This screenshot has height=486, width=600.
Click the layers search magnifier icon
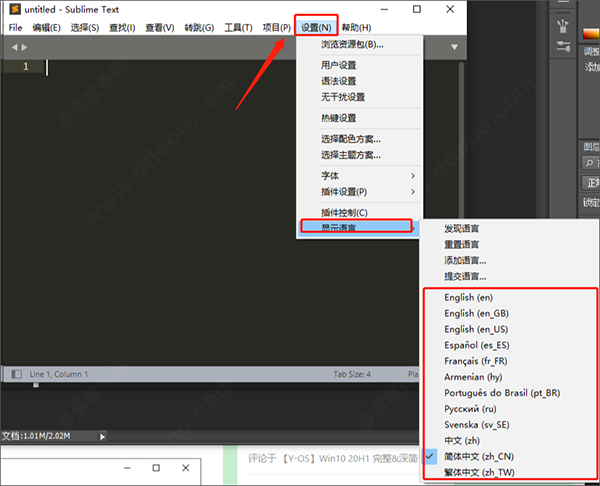590,163
